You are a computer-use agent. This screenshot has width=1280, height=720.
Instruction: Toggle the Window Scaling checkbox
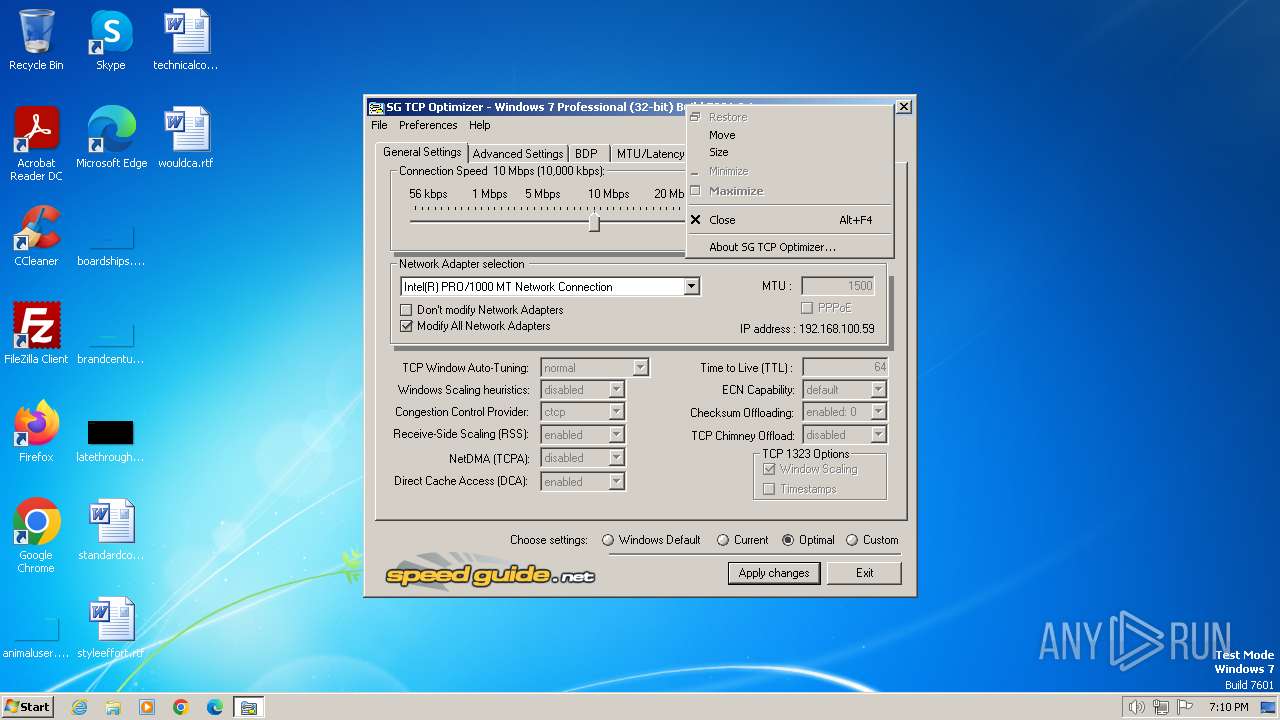click(769, 469)
